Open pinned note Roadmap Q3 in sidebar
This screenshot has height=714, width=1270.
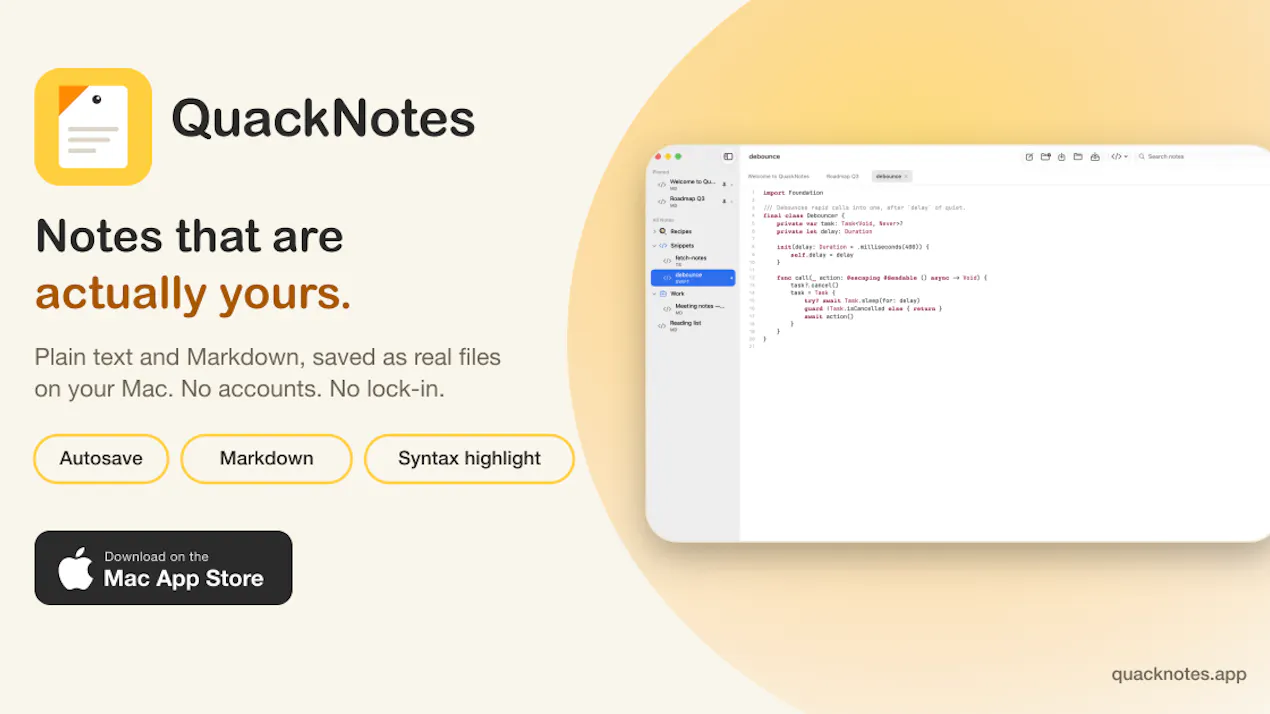tap(693, 201)
